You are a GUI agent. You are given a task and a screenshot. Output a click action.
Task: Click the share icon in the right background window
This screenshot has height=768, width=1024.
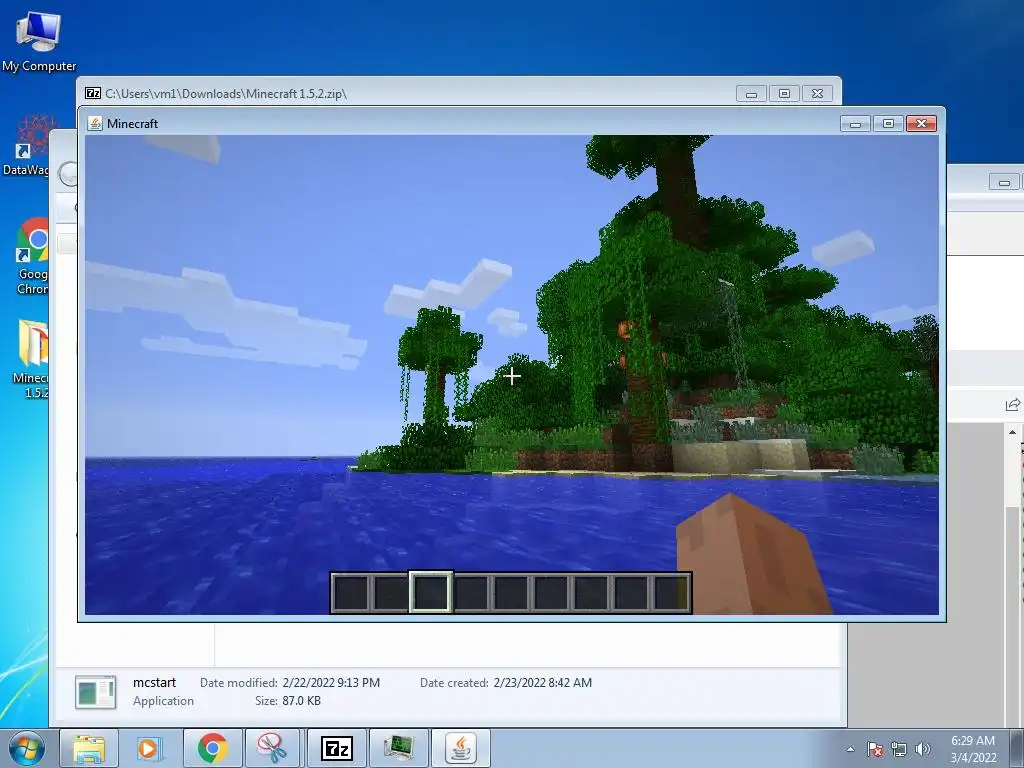[1012, 405]
